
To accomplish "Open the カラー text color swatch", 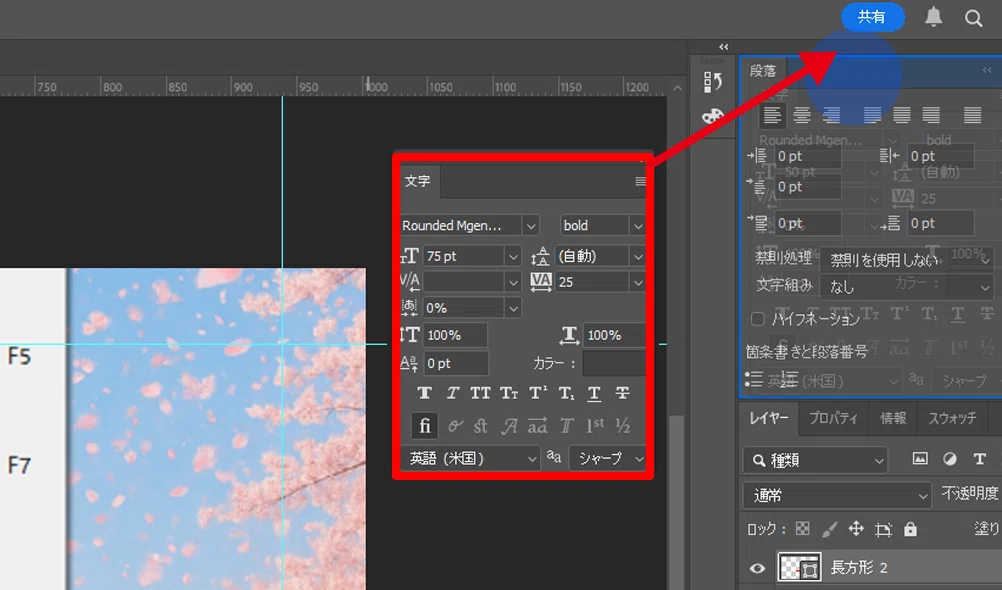I will [614, 363].
